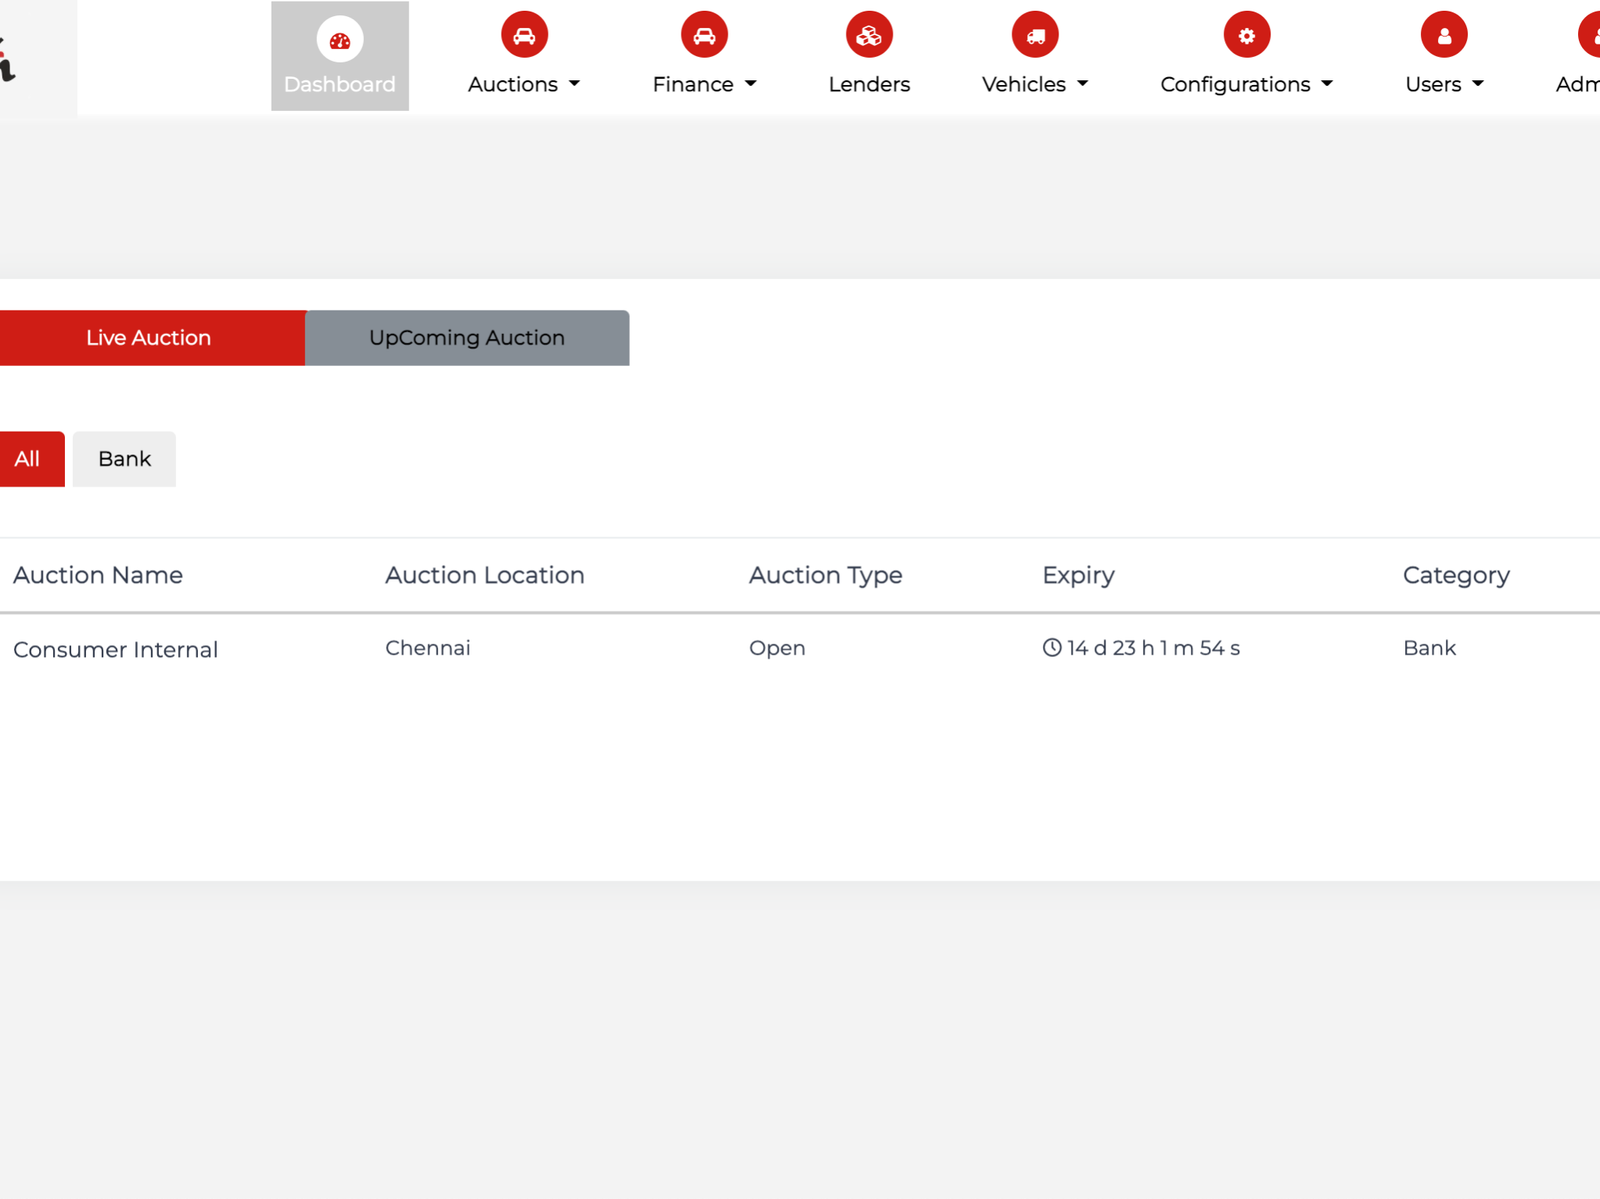This screenshot has width=1600, height=1199.
Task: Open the Vehicles dropdown arrow
Action: (1082, 85)
